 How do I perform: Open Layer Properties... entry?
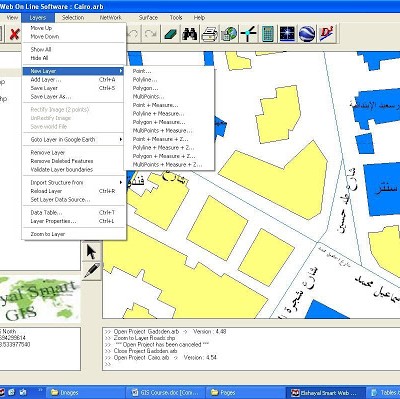pos(74,221)
